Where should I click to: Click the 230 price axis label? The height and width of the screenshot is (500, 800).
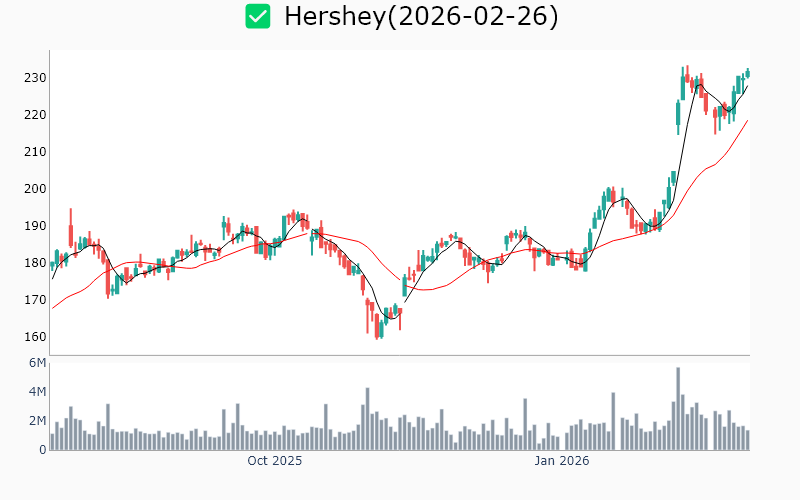pos(34,78)
